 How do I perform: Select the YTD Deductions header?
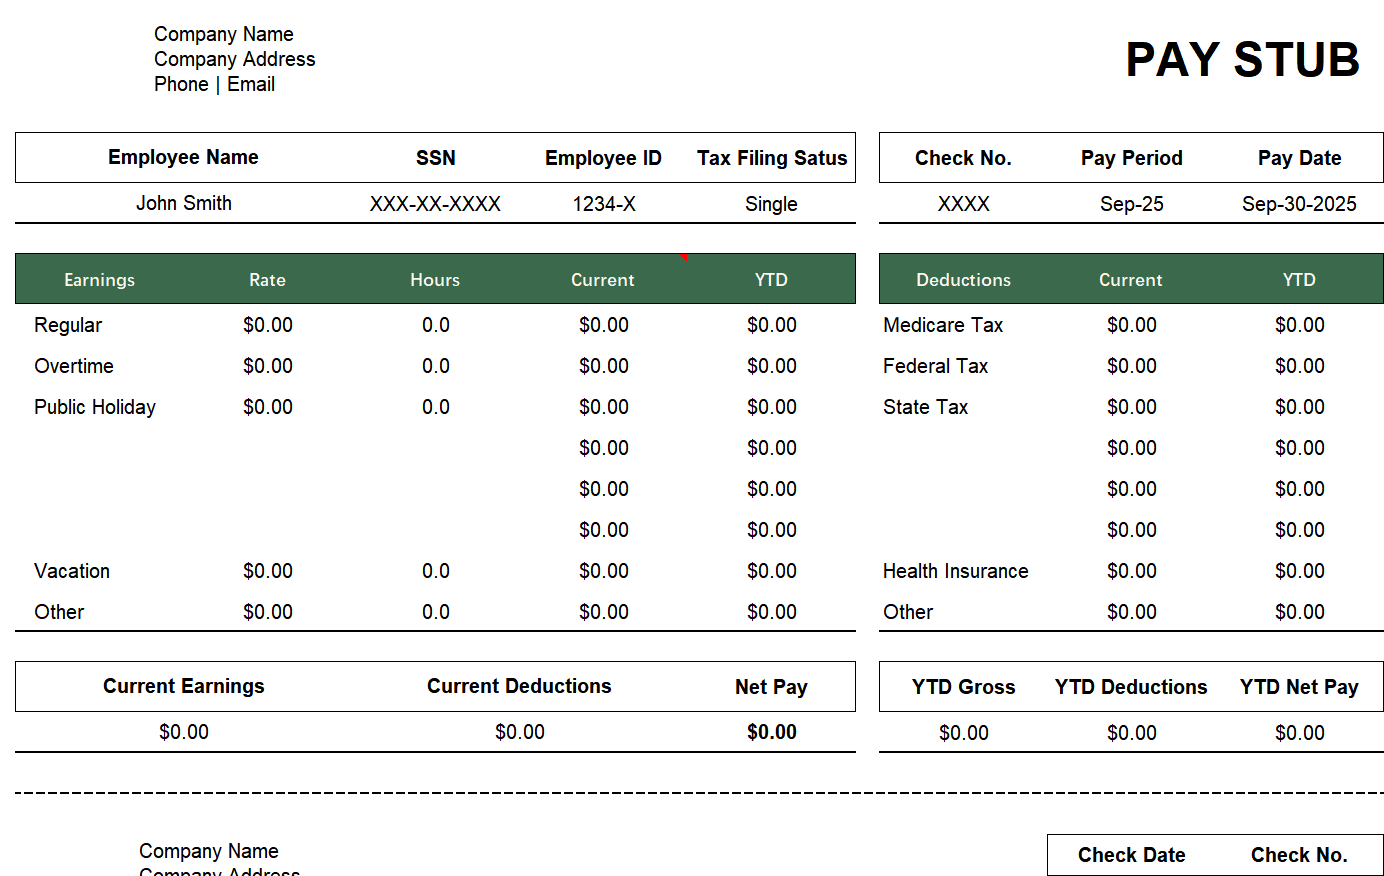click(x=1131, y=687)
